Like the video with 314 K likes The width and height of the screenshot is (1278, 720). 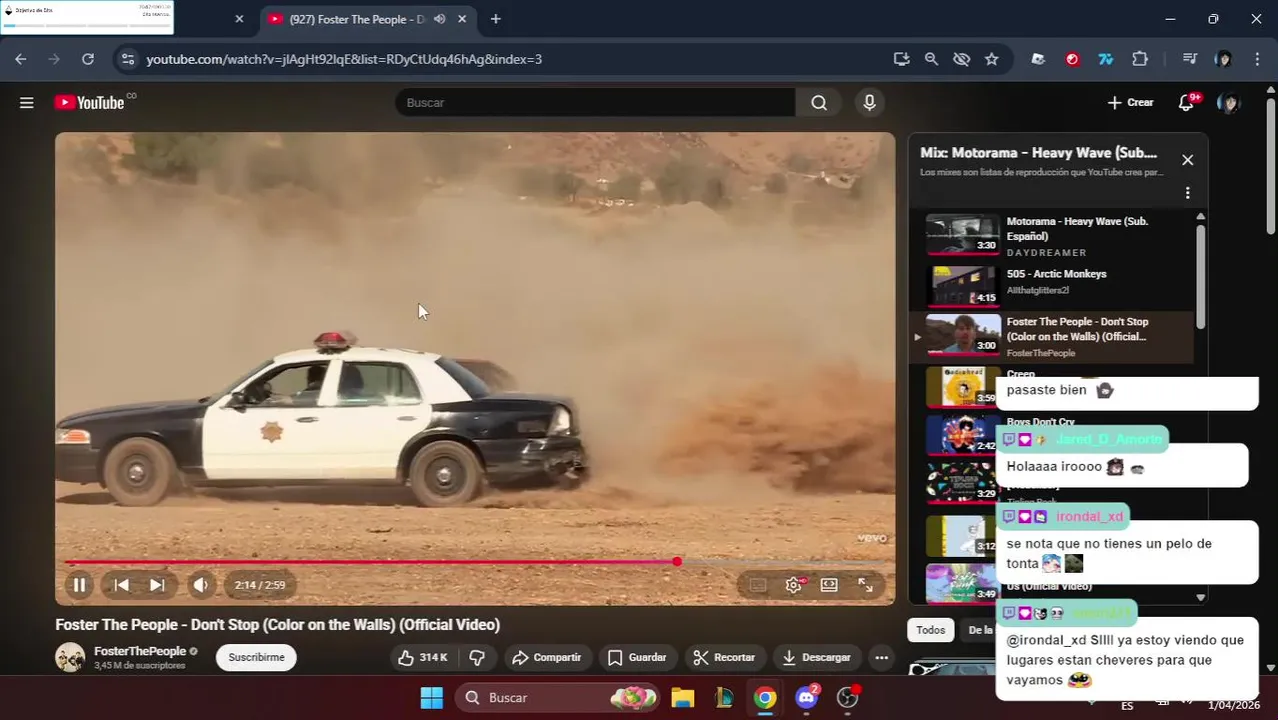click(422, 657)
